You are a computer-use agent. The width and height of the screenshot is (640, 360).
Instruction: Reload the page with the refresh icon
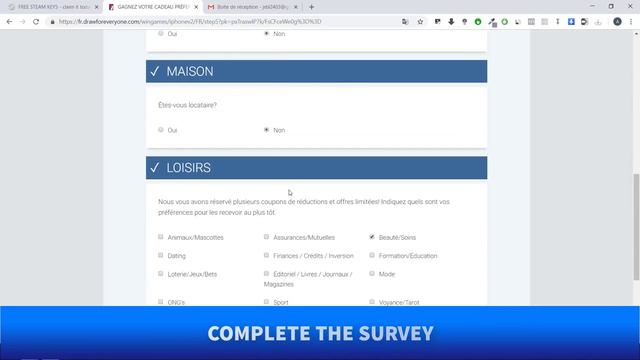(36, 22)
